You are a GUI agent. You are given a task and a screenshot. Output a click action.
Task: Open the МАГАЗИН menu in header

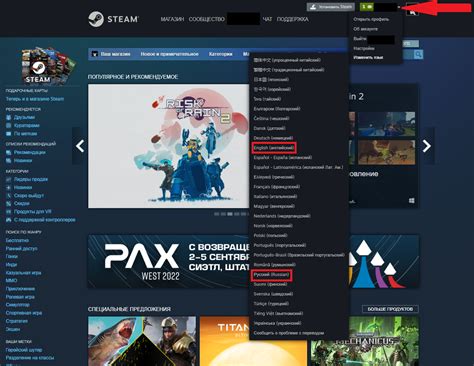tap(172, 19)
